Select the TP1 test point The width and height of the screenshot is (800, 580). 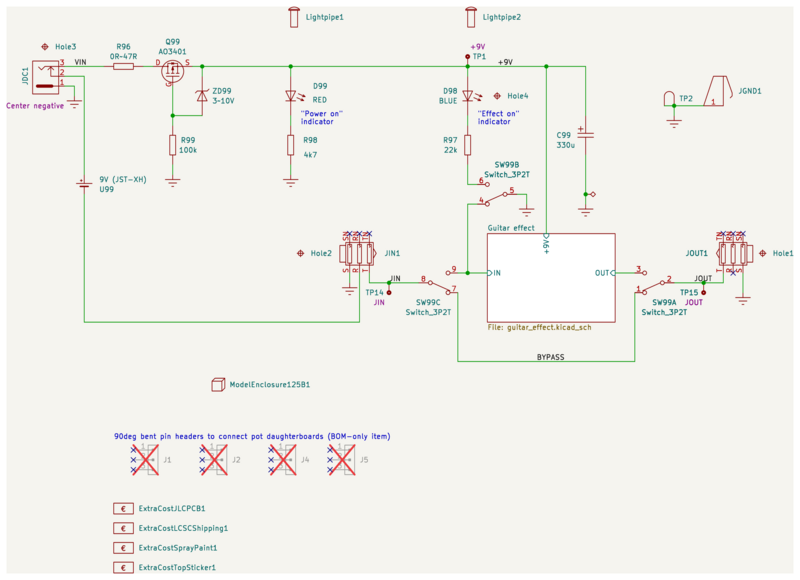click(x=467, y=57)
